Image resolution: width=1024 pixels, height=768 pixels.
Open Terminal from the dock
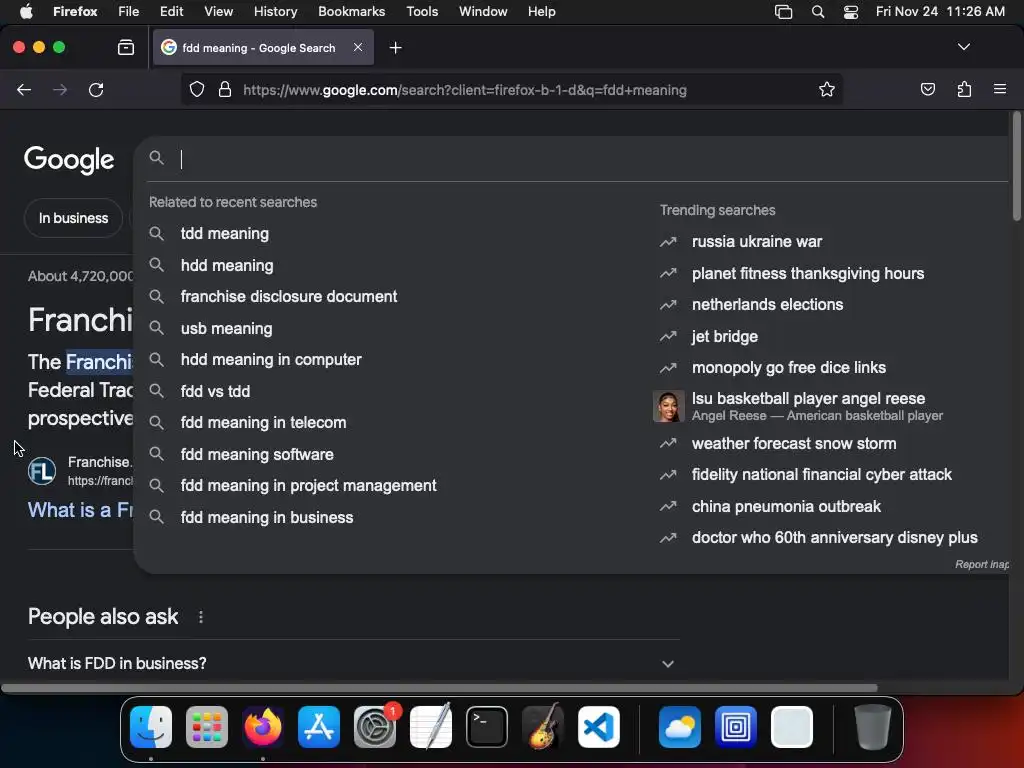(x=487, y=727)
